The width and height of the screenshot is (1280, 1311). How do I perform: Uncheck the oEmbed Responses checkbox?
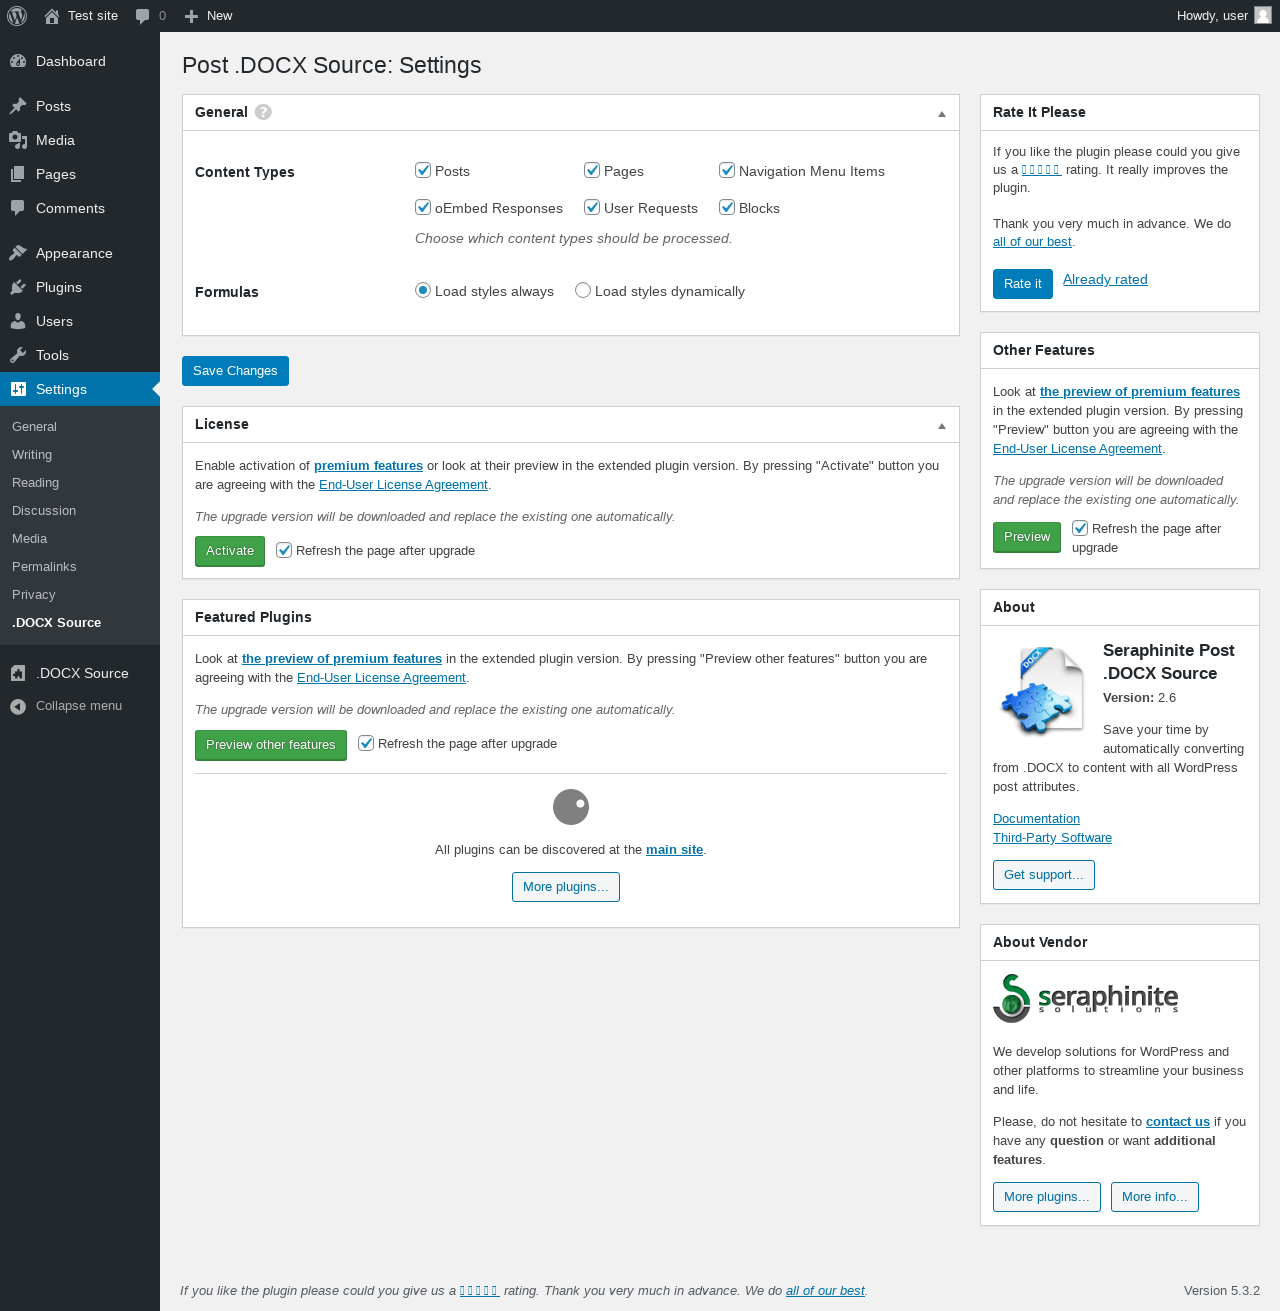tap(423, 207)
